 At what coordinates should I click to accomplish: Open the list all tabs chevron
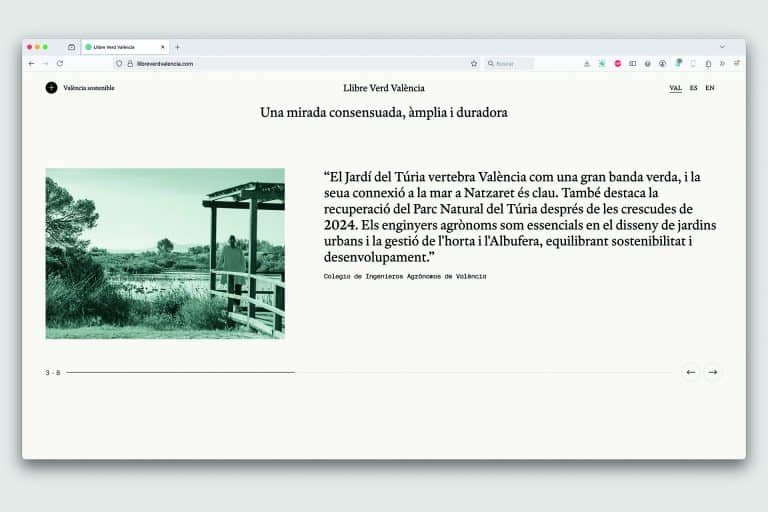pos(722,47)
